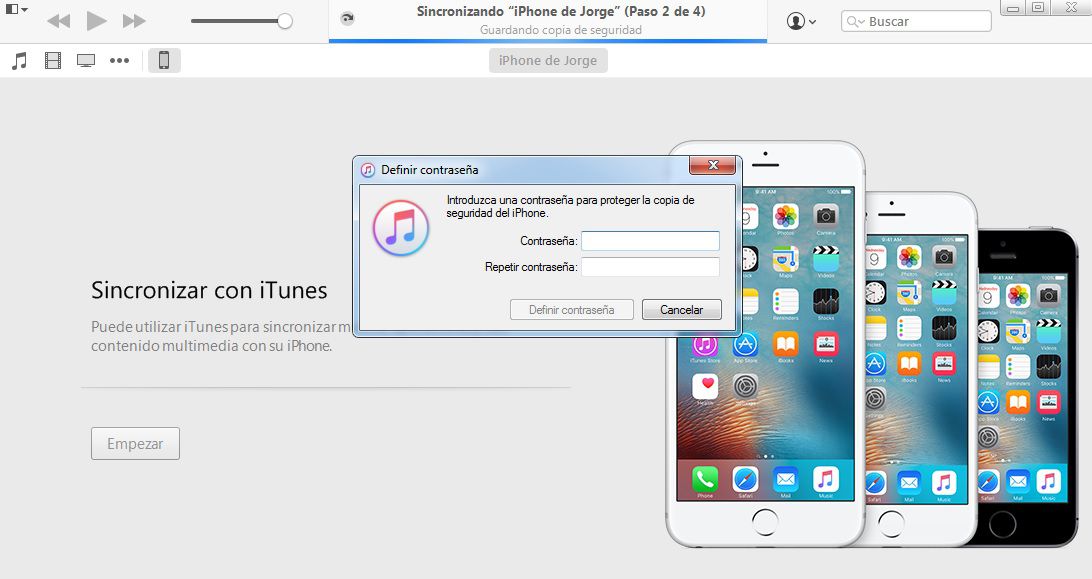Maximize the iTunes window
The width and height of the screenshot is (1092, 579).
1038,8
